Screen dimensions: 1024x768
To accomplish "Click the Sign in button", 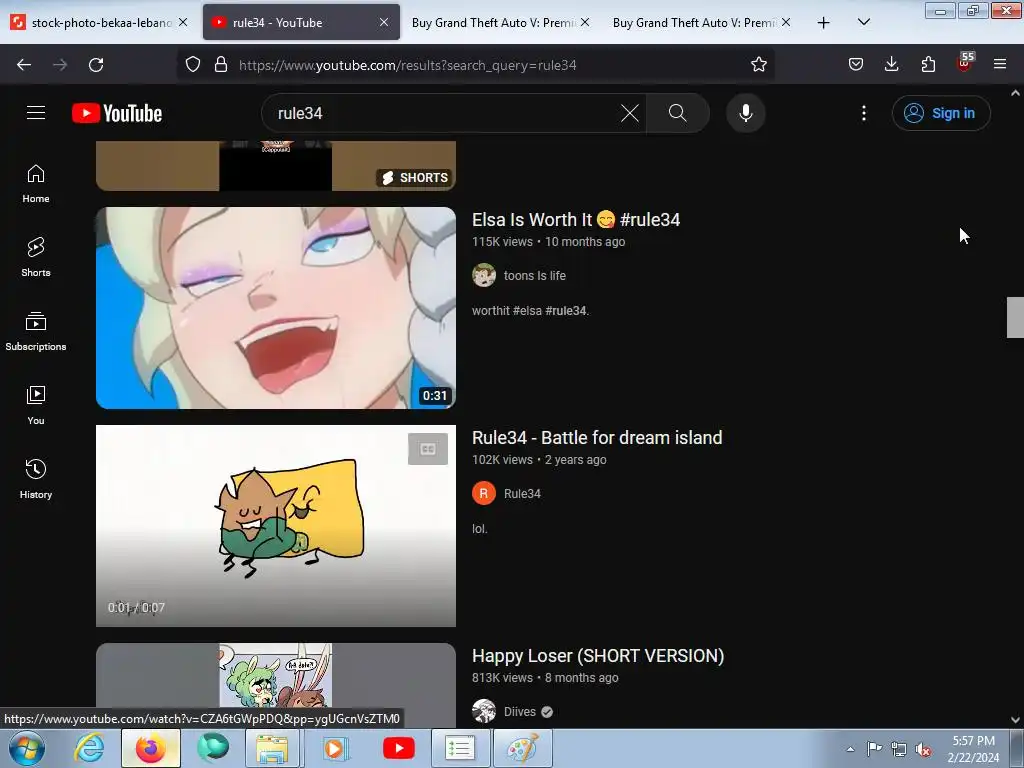I will point(941,113).
